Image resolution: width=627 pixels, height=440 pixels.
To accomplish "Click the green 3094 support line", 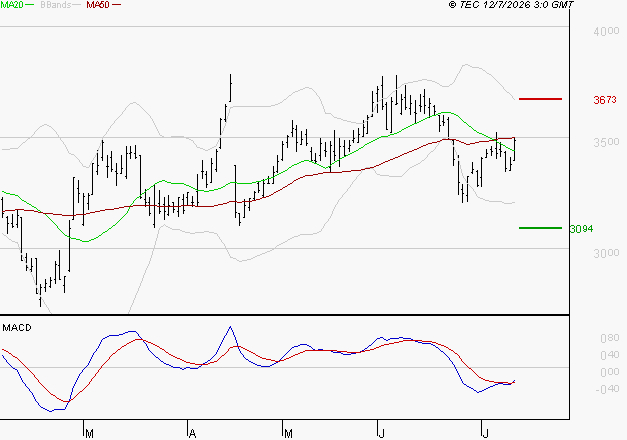I will click(x=540, y=228).
